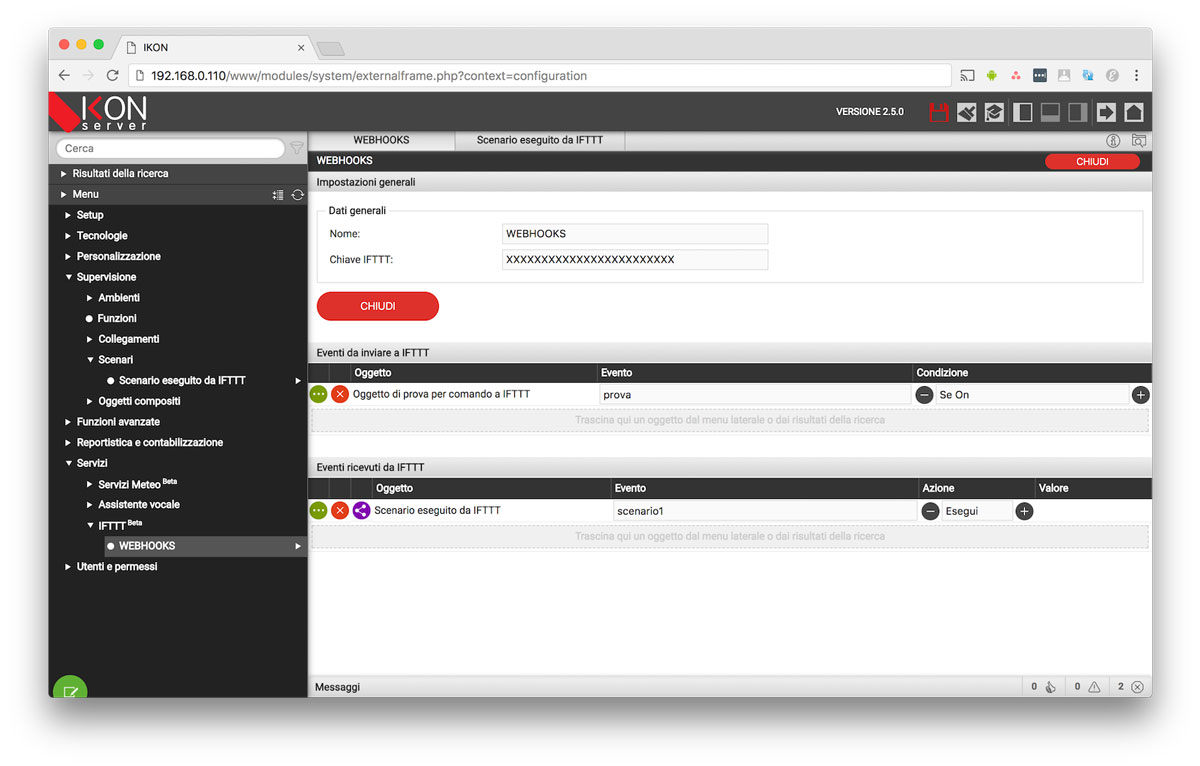This screenshot has width=1200, height=766.
Task: Click the IKON browser tab
Action: (x=213, y=47)
